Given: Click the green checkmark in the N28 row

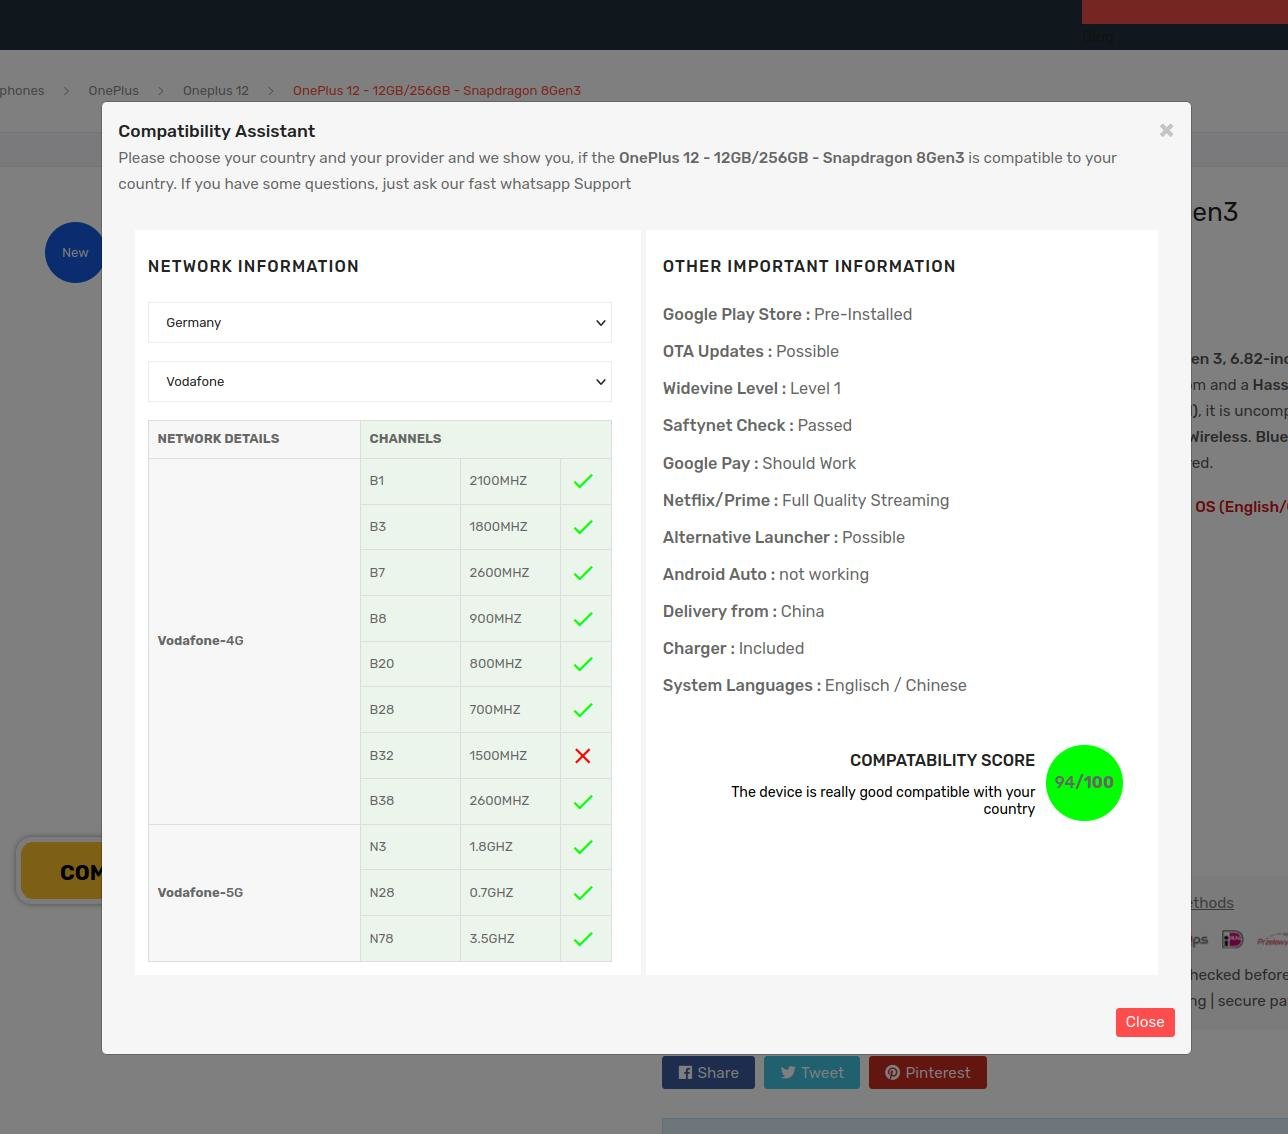Looking at the screenshot, I should coord(583,893).
